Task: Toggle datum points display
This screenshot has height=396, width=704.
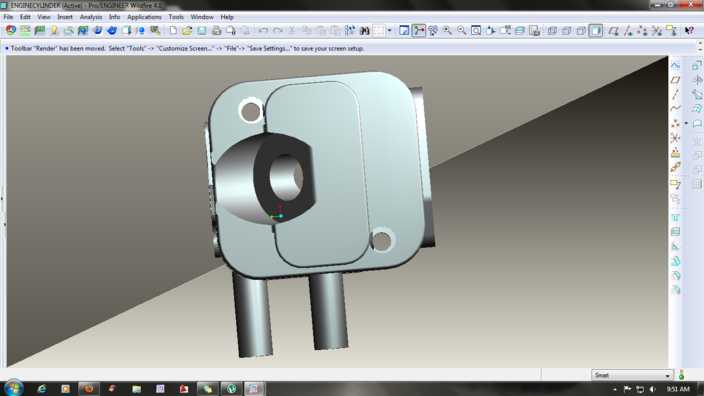Action: pos(642,31)
